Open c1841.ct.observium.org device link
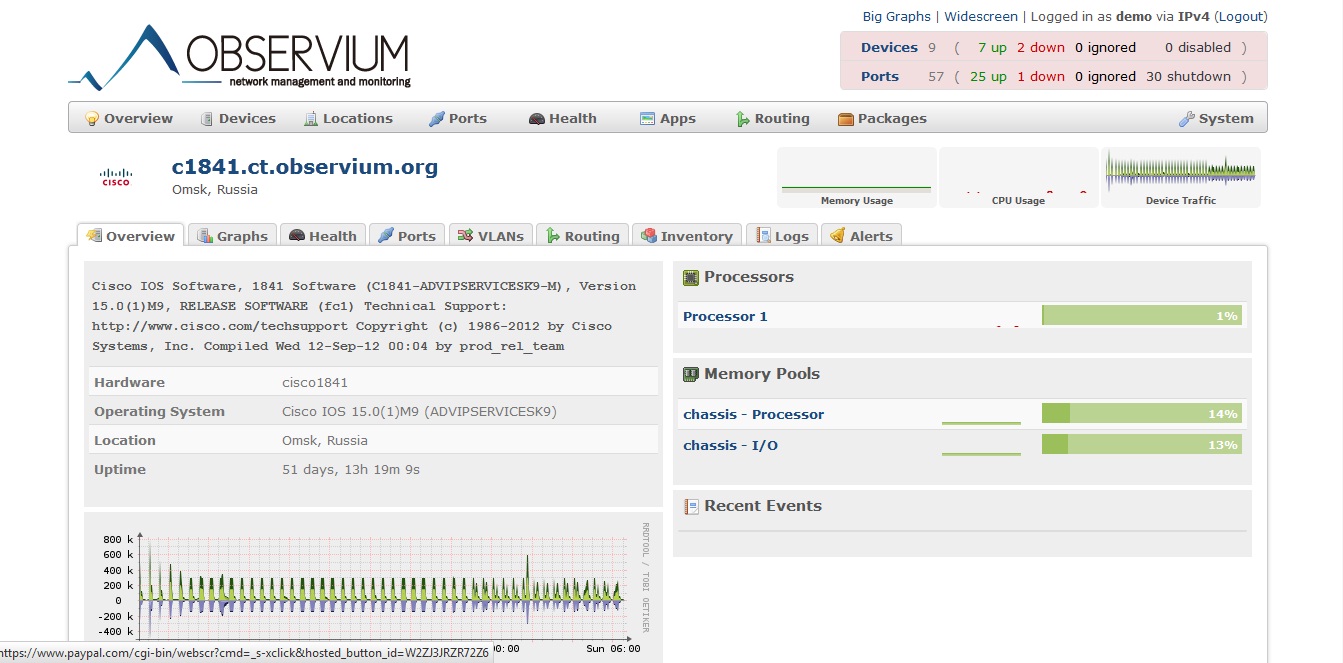The height and width of the screenshot is (663, 1343). (305, 167)
